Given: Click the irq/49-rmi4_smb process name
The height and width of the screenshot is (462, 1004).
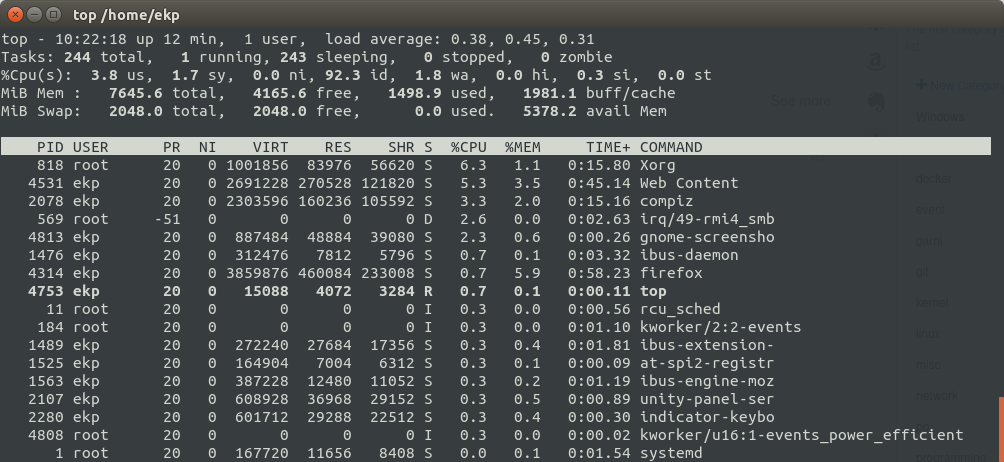Looking at the screenshot, I should (x=707, y=219).
